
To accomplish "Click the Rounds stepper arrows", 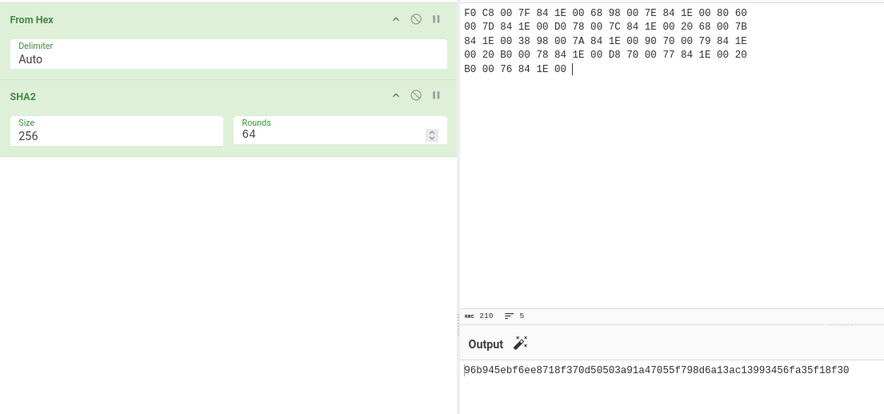I will [432, 135].
